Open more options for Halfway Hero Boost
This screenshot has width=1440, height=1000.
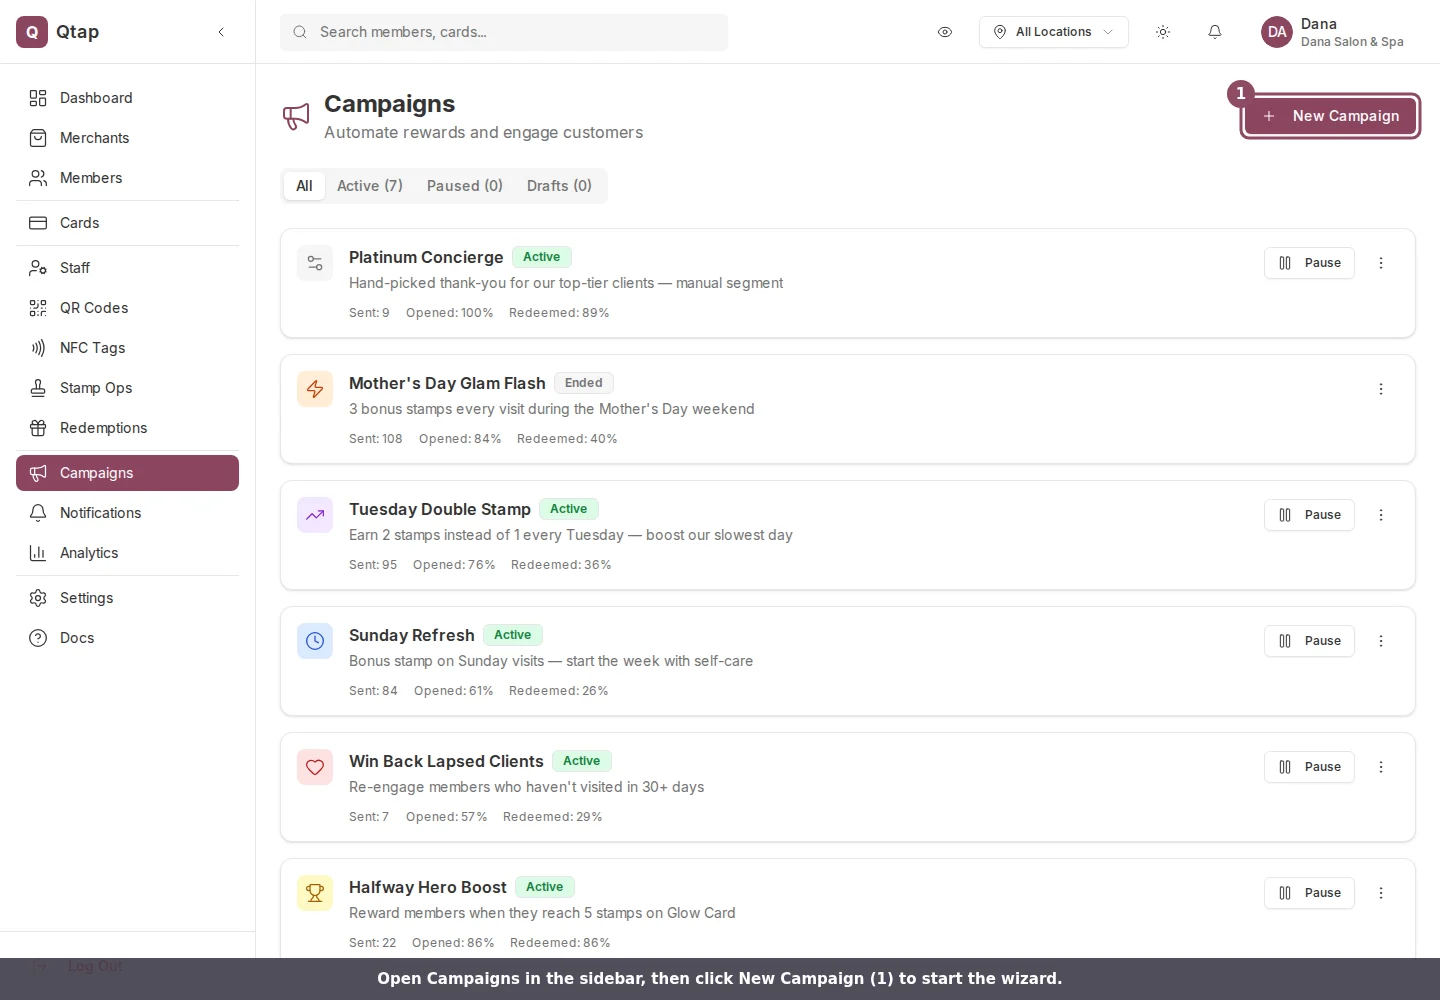(1381, 893)
